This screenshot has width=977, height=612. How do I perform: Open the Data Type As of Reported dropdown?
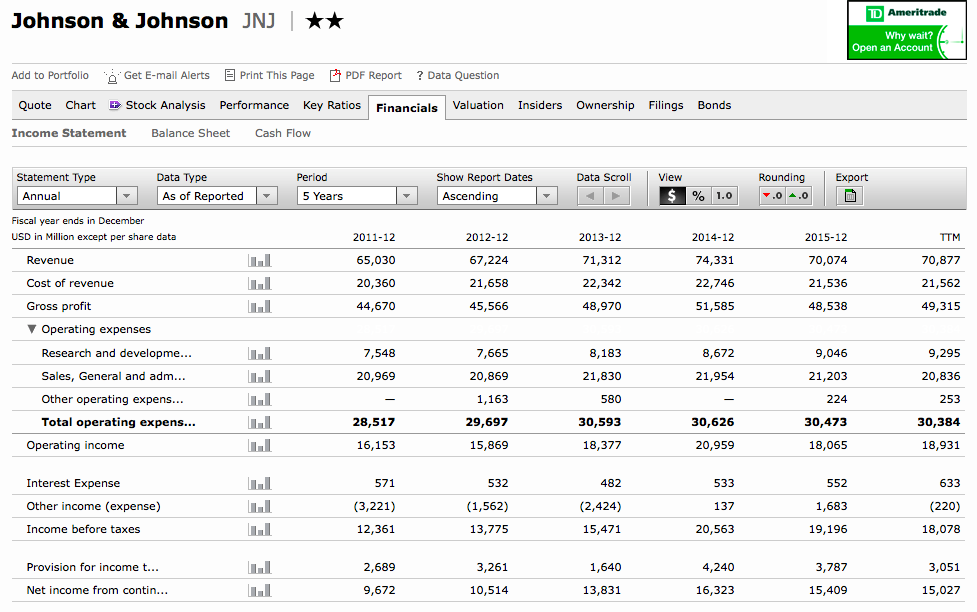tap(217, 196)
